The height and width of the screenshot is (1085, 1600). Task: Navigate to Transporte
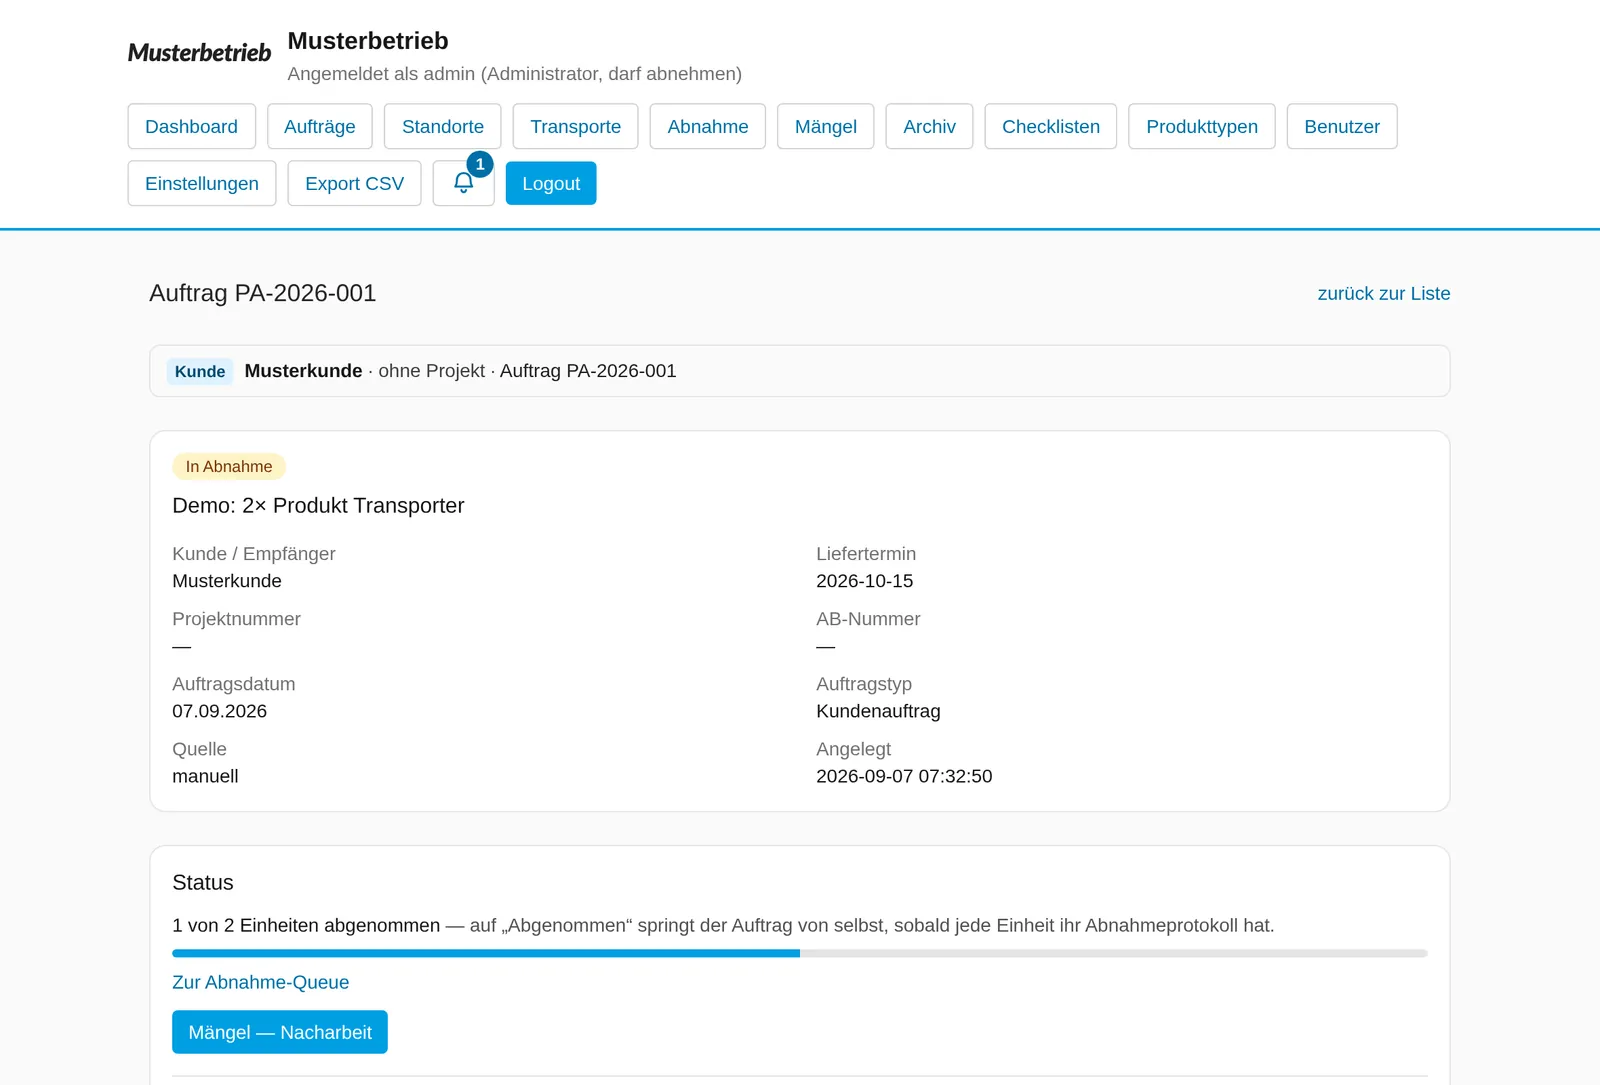point(576,127)
